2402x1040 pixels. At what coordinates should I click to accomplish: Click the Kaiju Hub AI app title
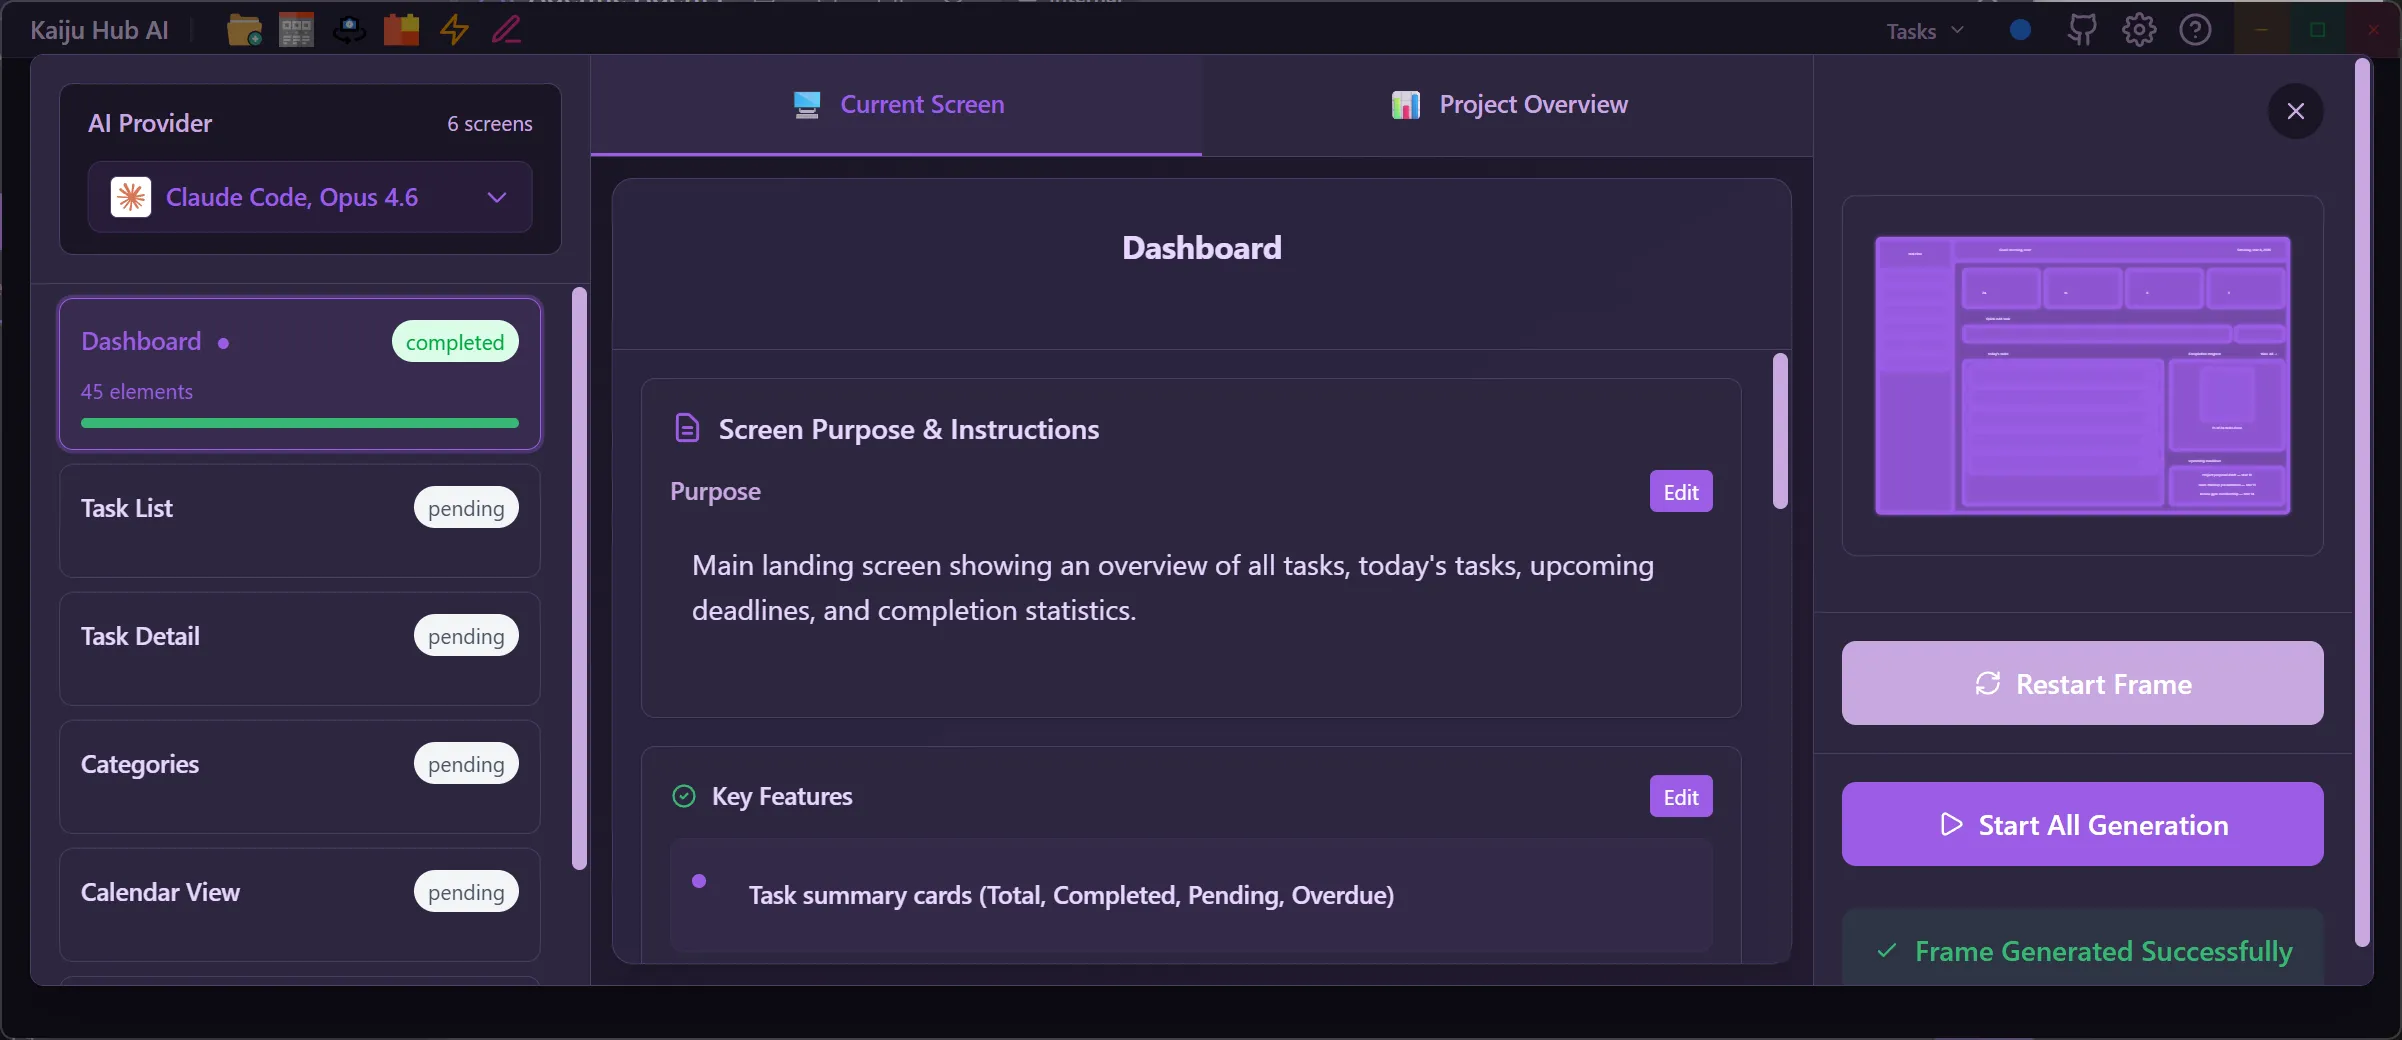coord(99,30)
